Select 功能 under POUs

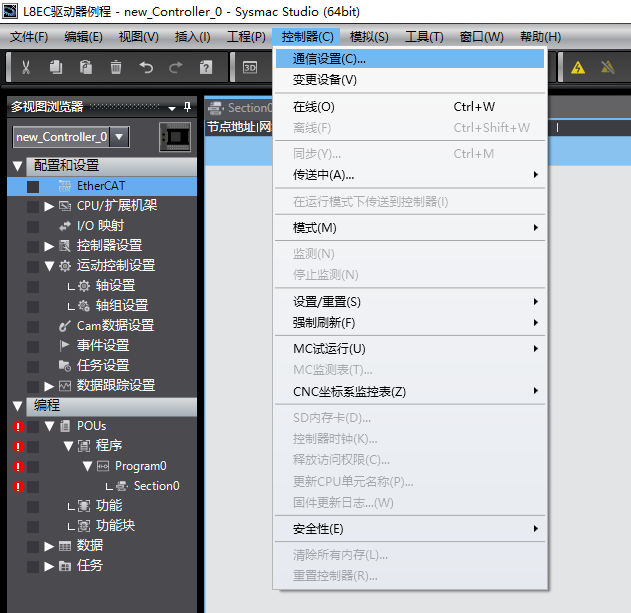point(109,506)
